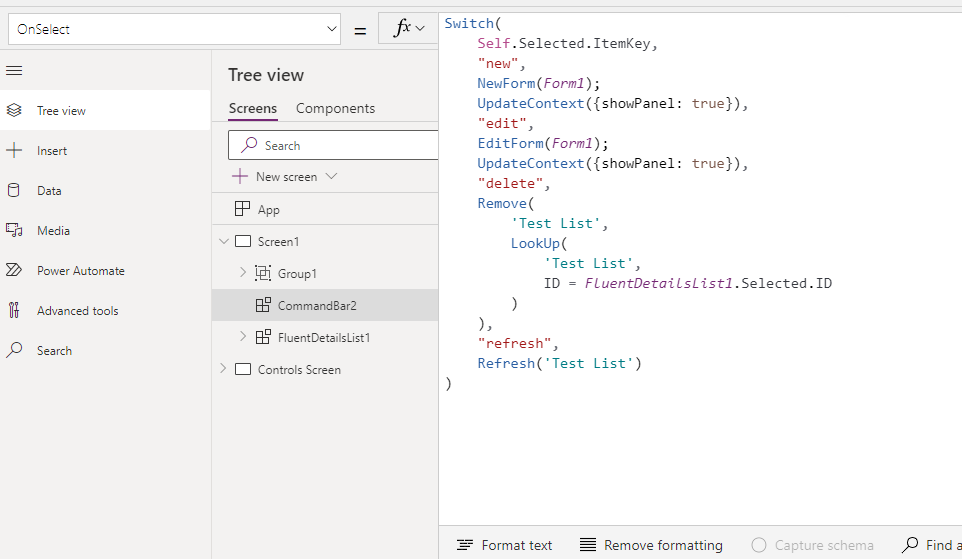Open the Data pane
The height and width of the screenshot is (559, 962).
49,191
